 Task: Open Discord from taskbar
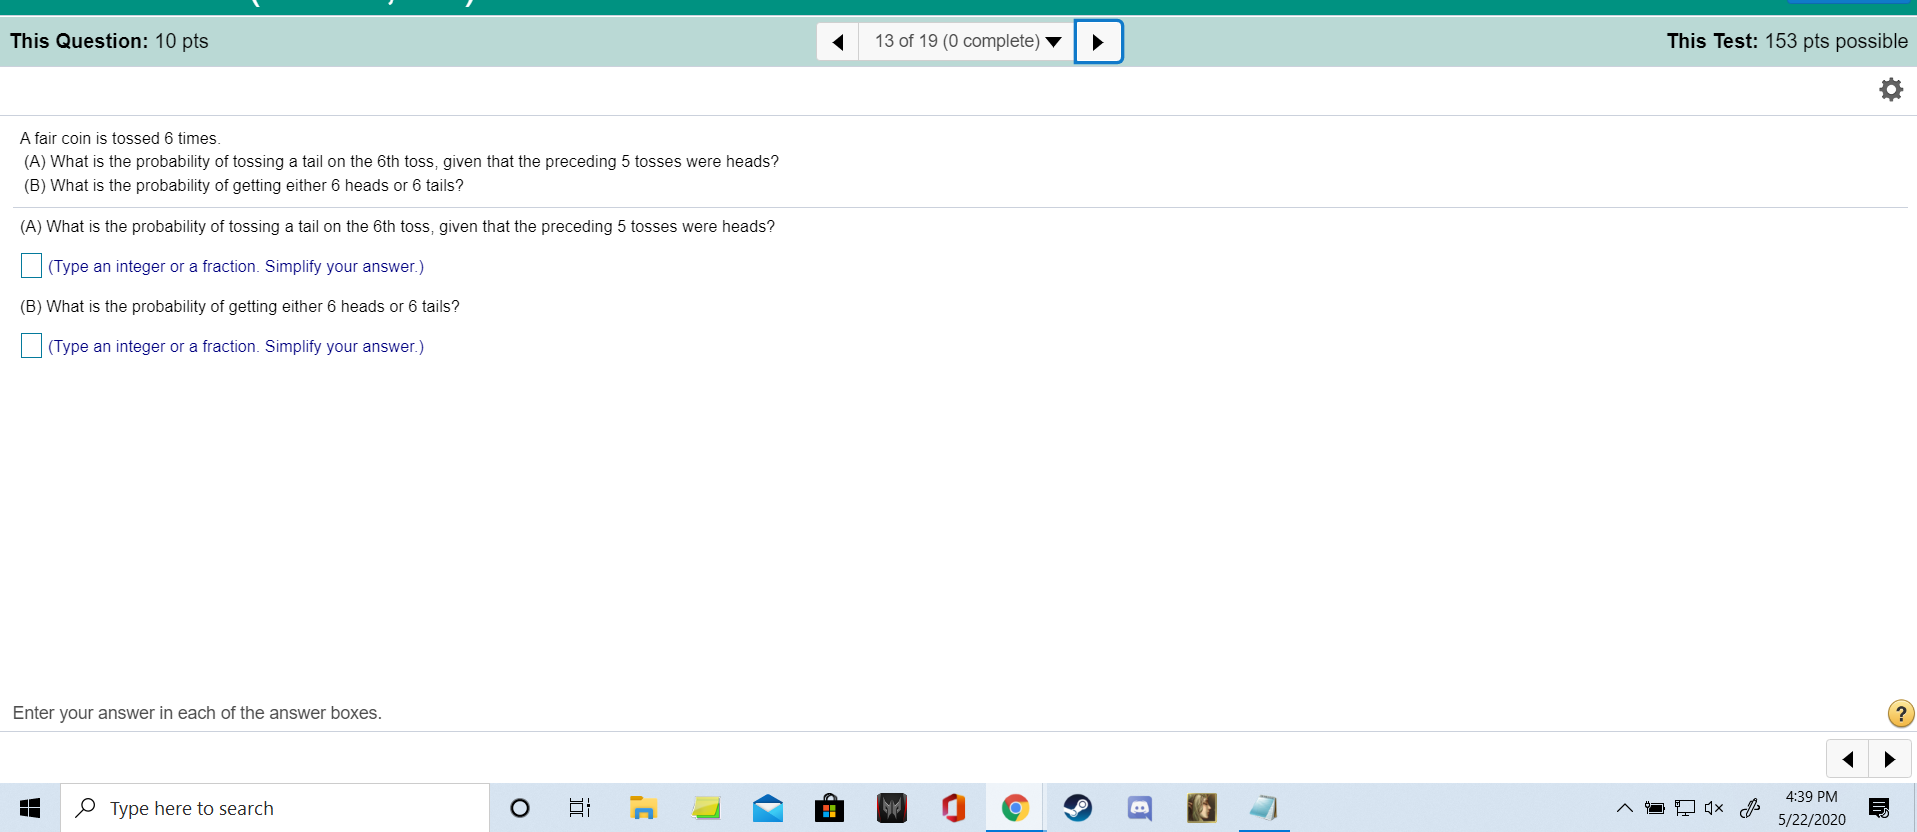[1140, 808]
